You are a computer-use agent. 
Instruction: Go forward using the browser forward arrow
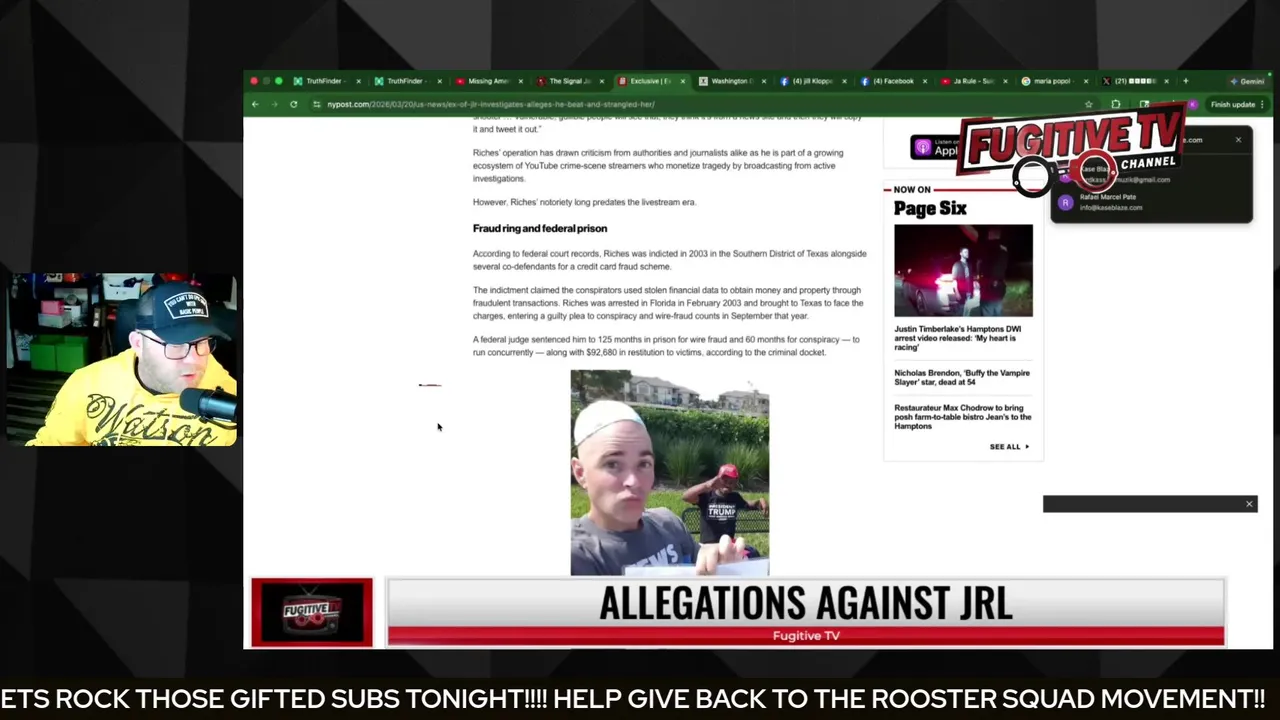(x=274, y=104)
